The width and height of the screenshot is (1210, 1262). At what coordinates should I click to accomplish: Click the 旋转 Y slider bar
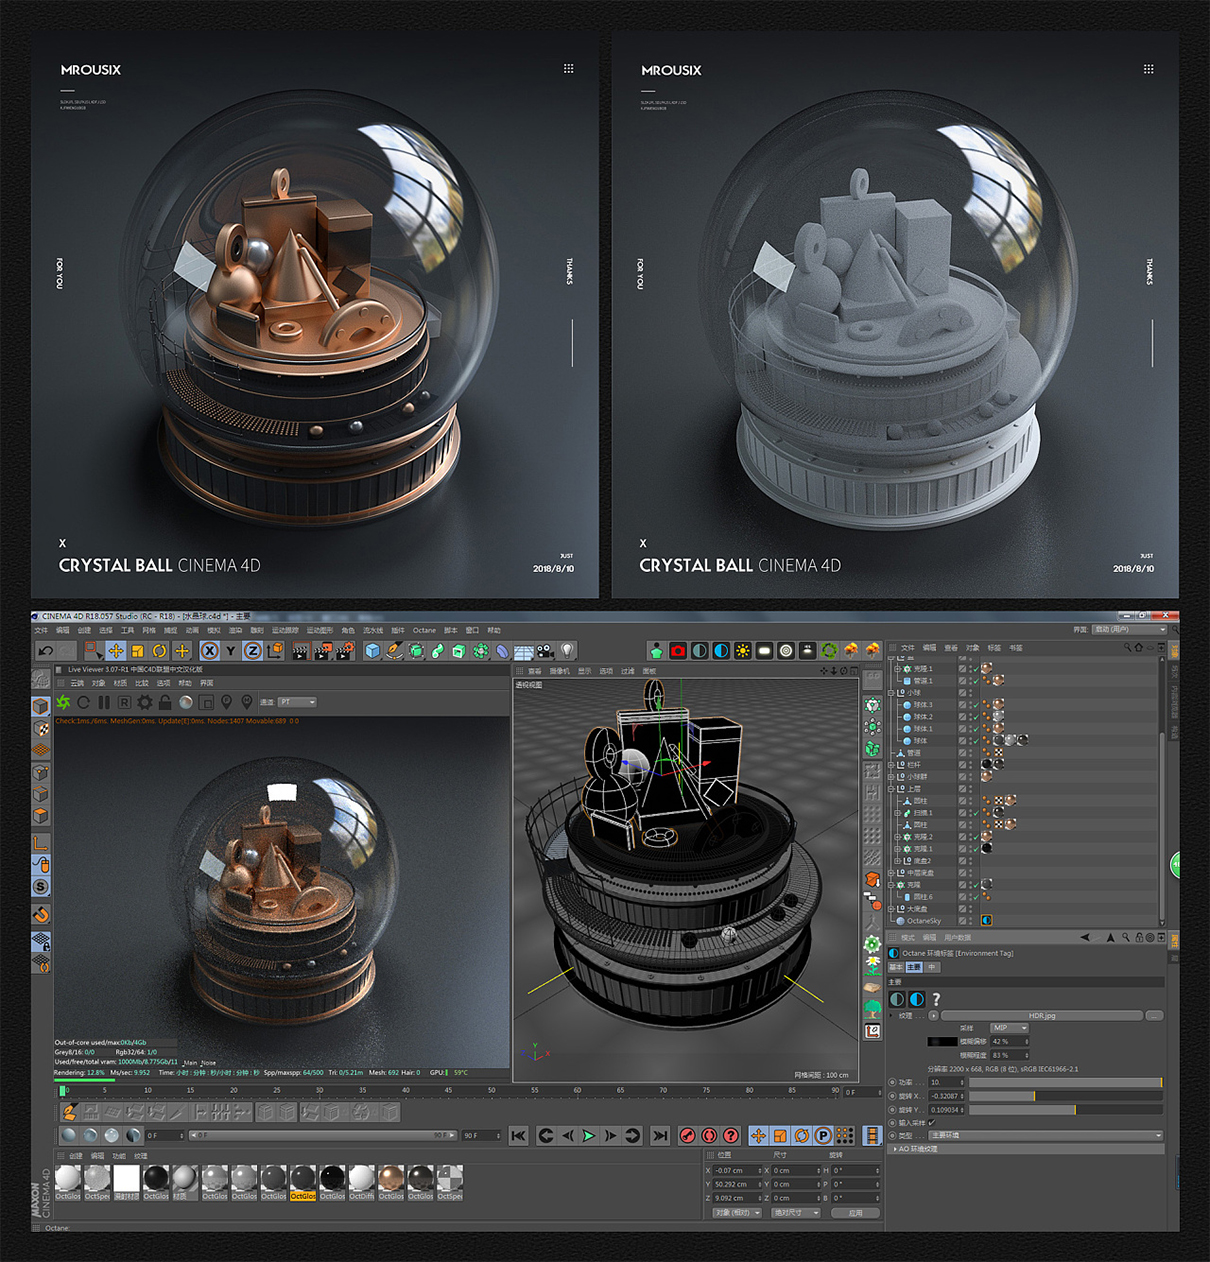pyautogui.click(x=1065, y=1109)
